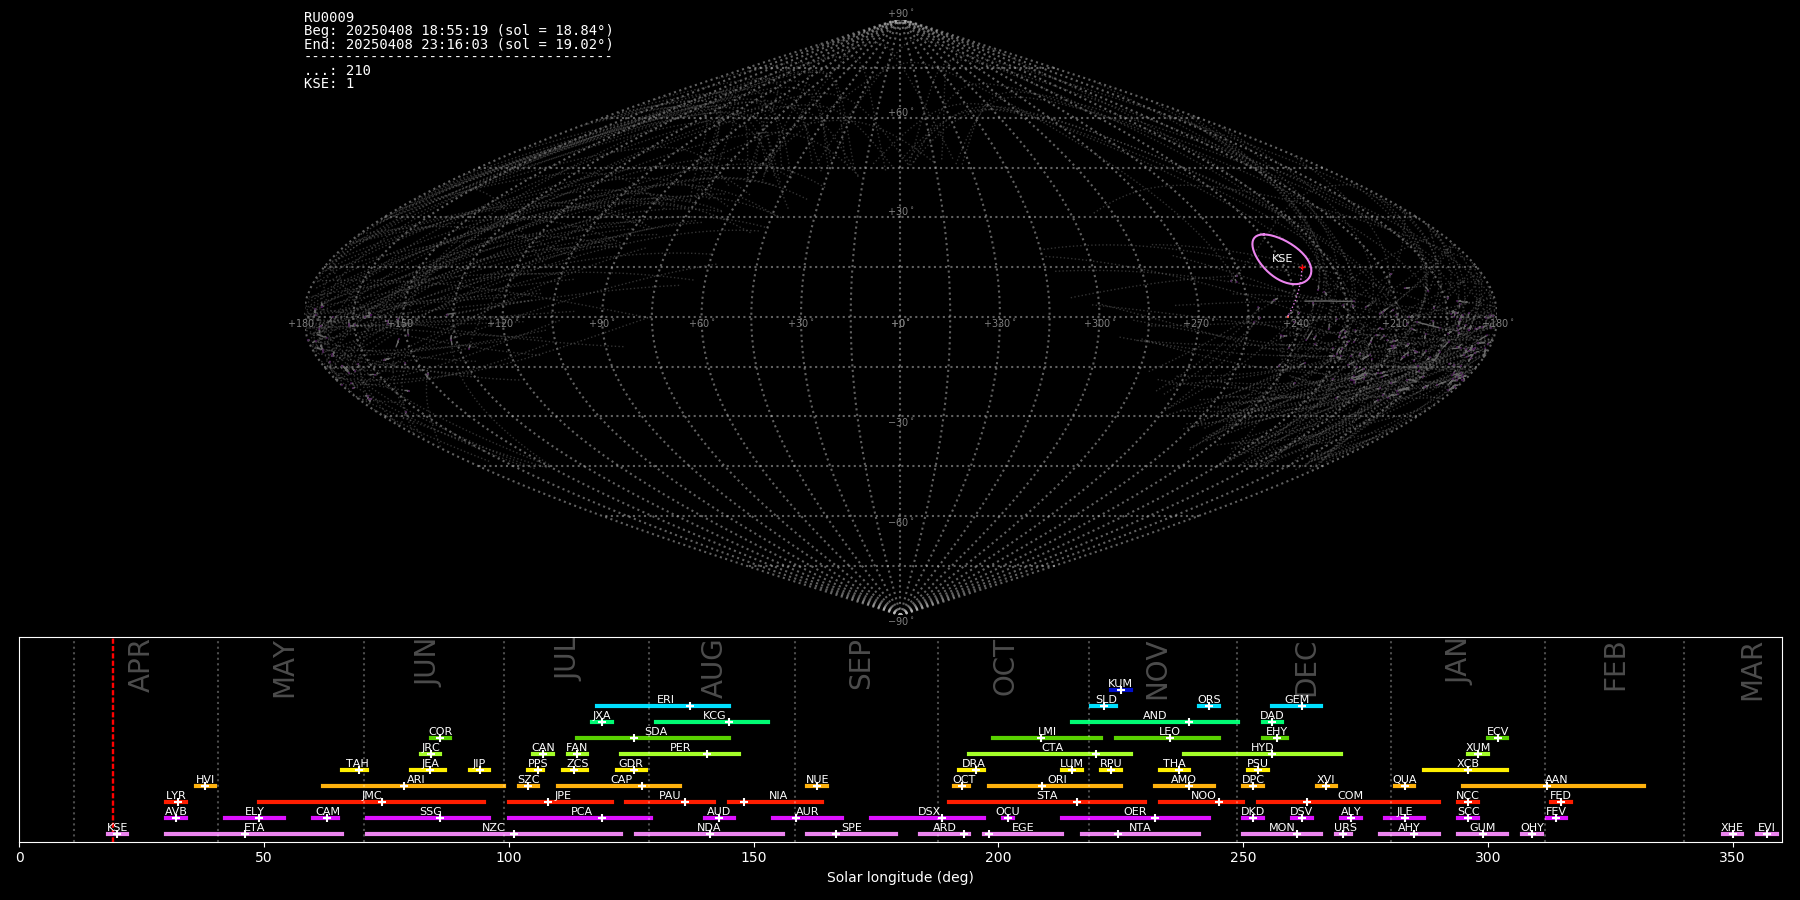The width and height of the screenshot is (1800, 900).
Task: Click the ERI shower label
Action: [x=665, y=700]
